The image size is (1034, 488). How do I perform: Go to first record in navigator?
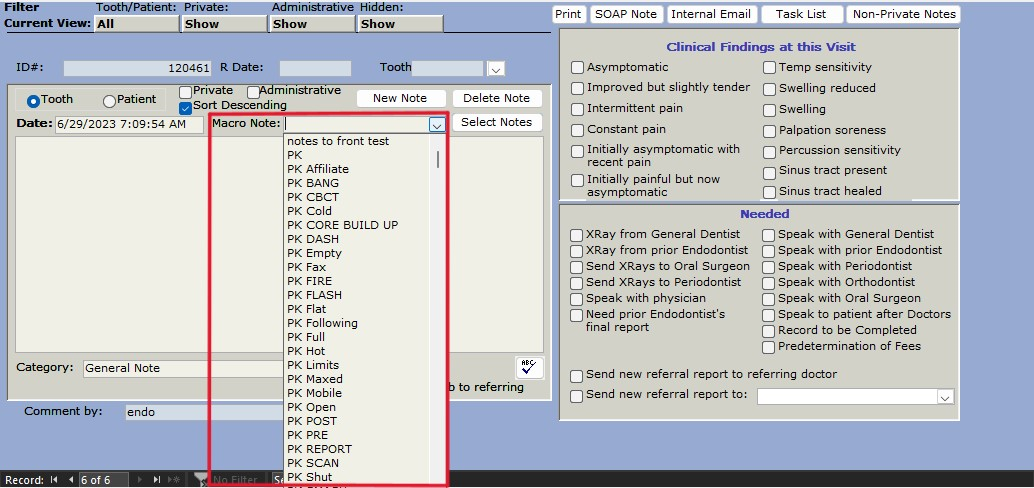(54, 480)
